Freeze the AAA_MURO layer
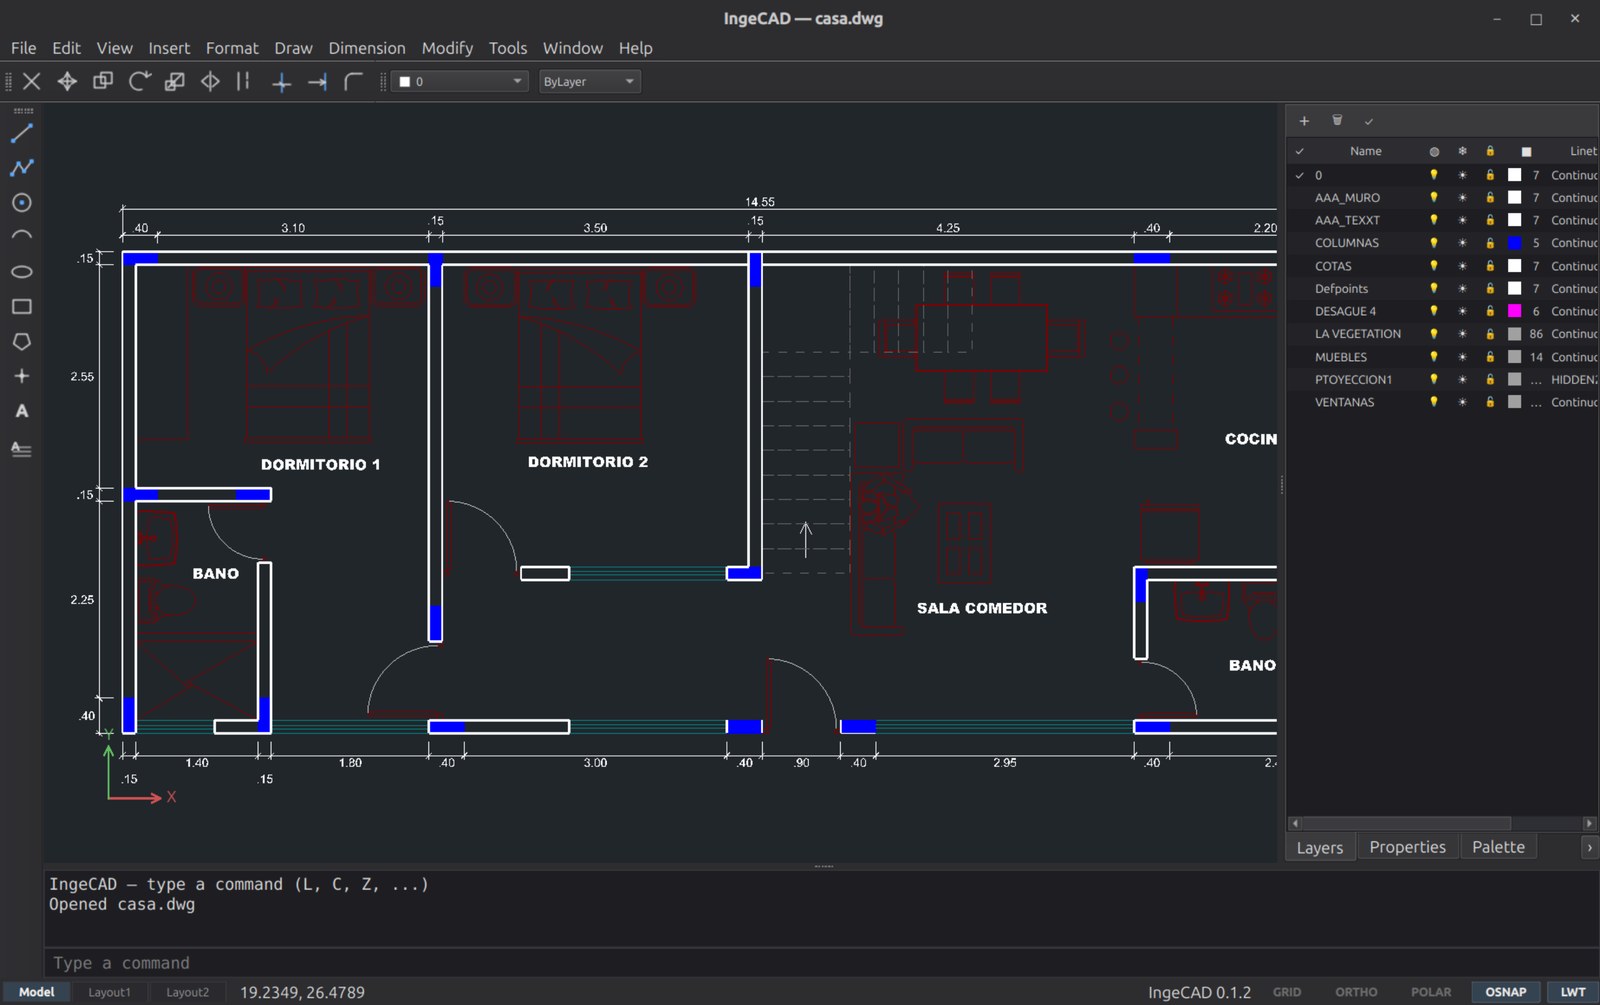 click(x=1462, y=198)
